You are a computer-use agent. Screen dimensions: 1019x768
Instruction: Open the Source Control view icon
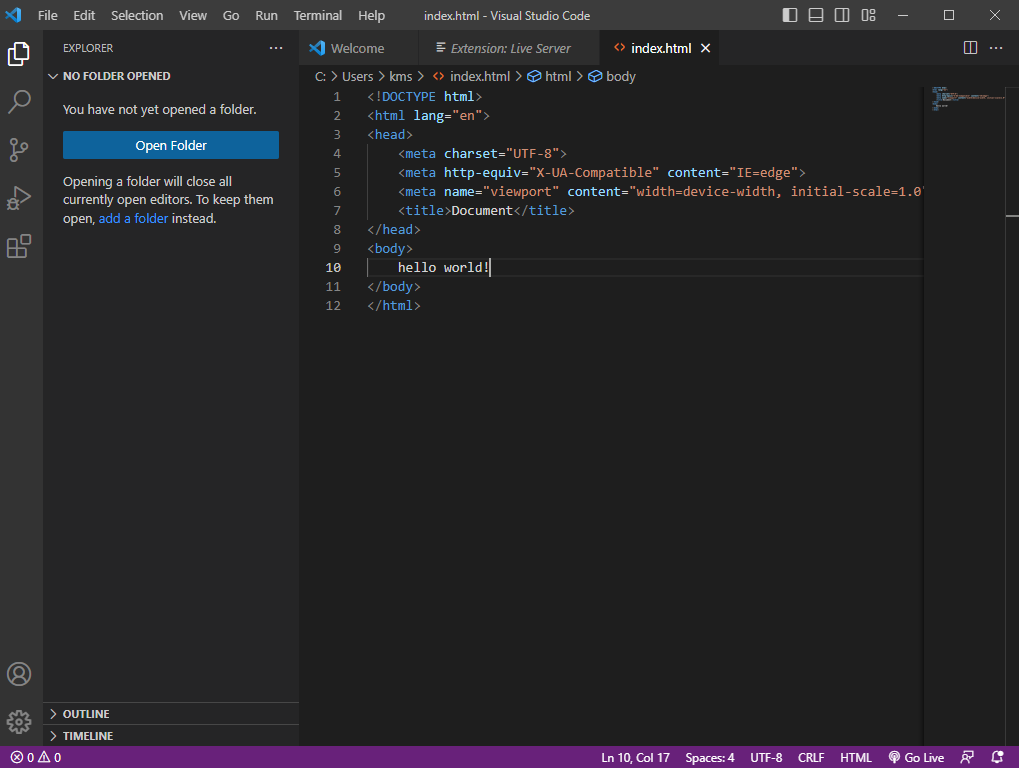click(19, 149)
